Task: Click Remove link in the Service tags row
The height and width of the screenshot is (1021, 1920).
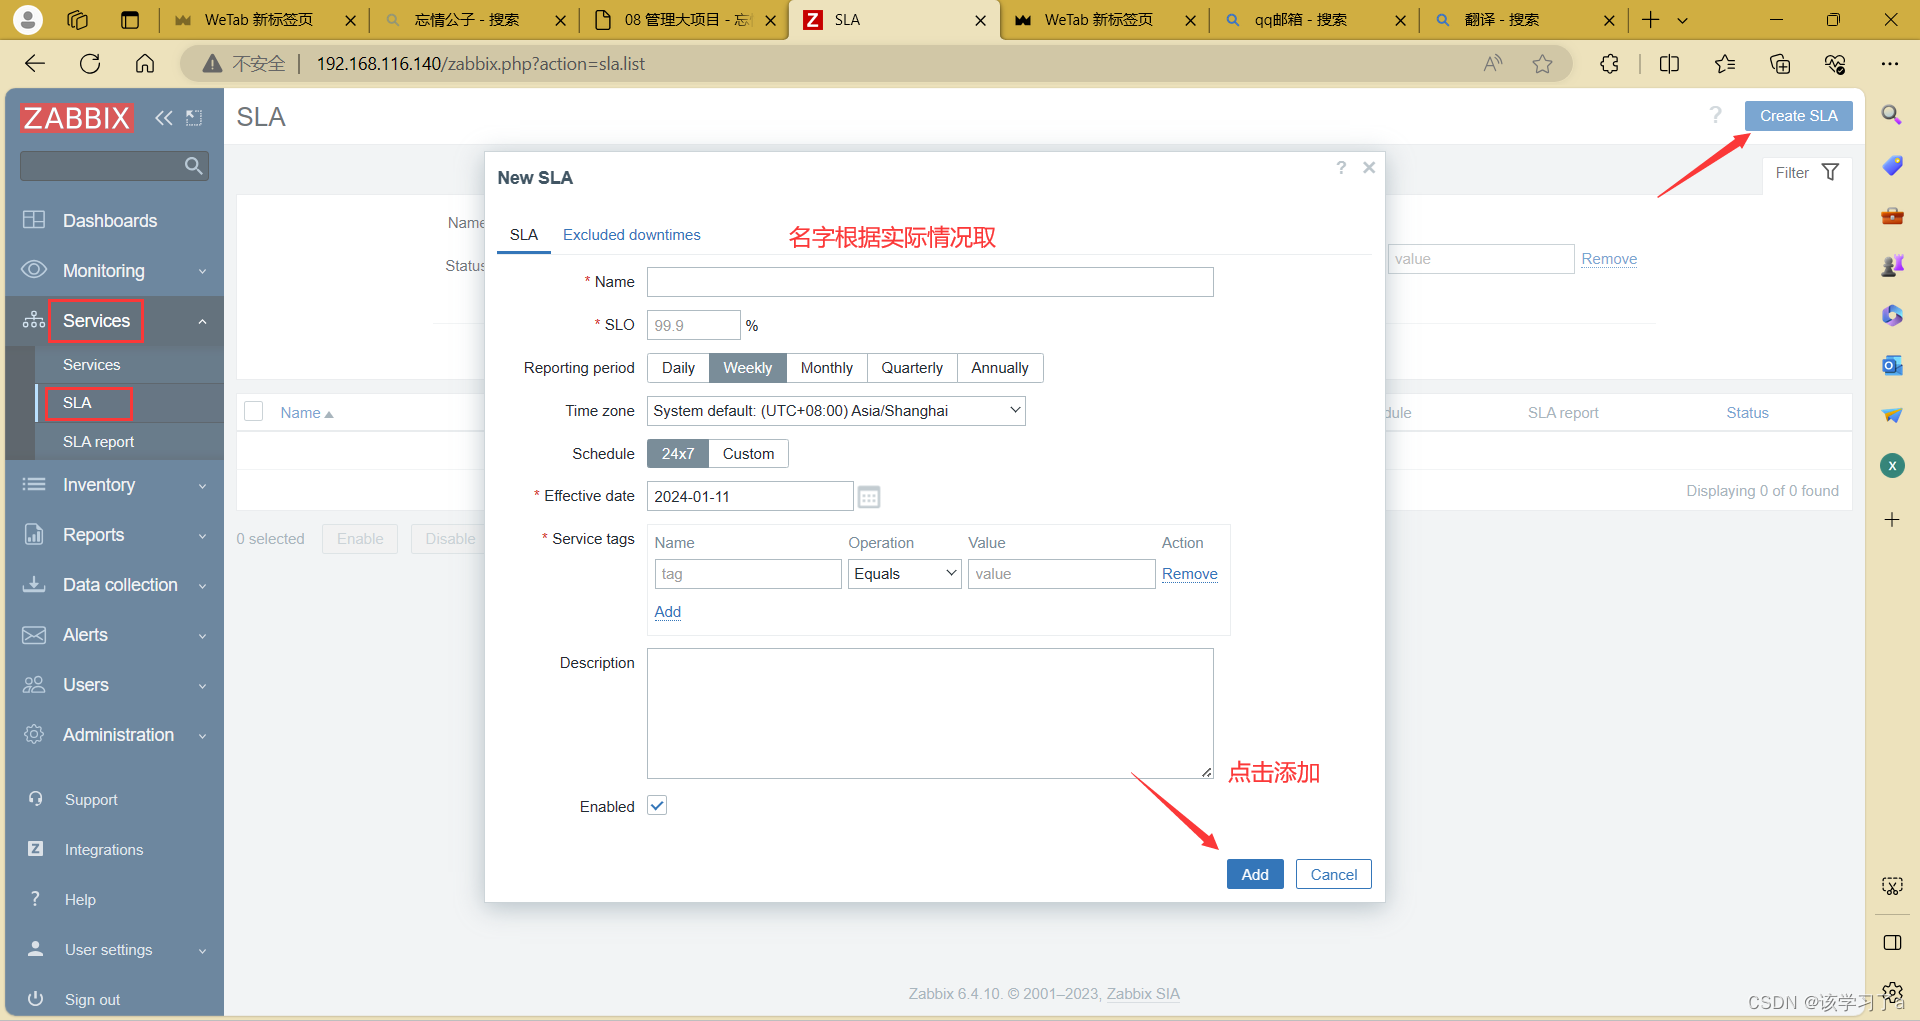Action: coord(1190,574)
